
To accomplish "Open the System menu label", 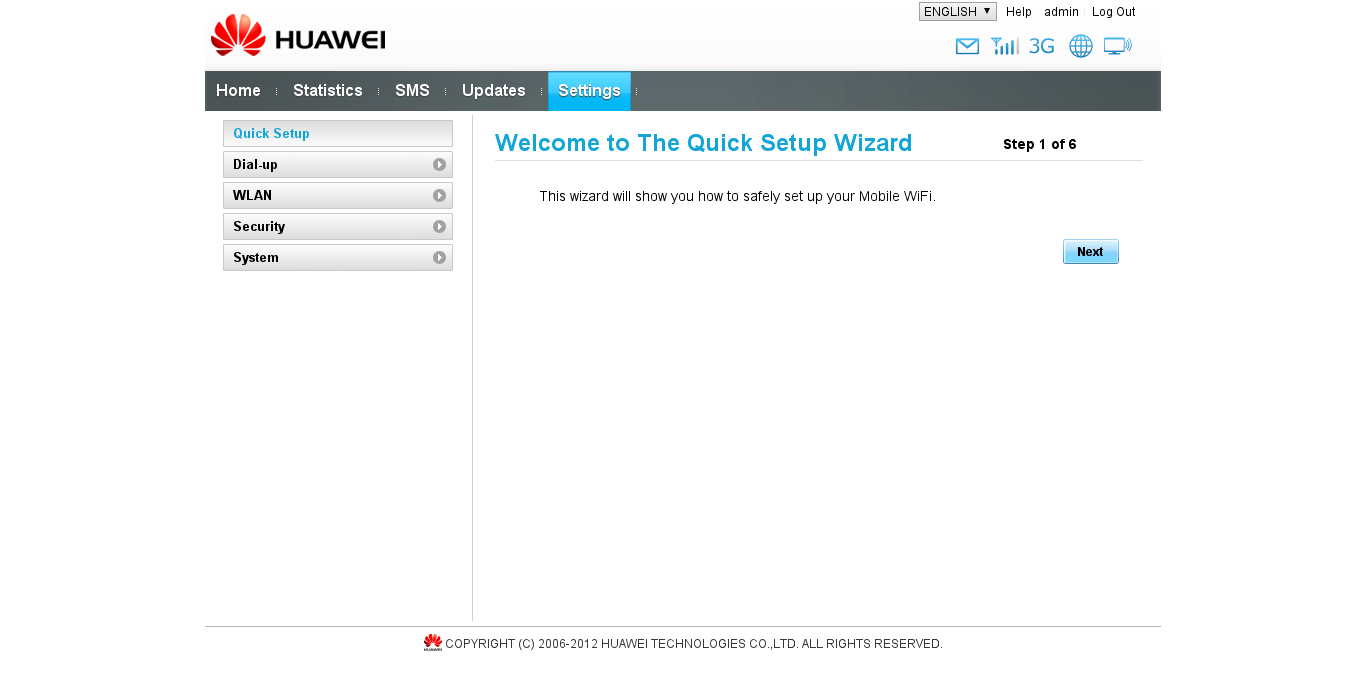I will (256, 257).
